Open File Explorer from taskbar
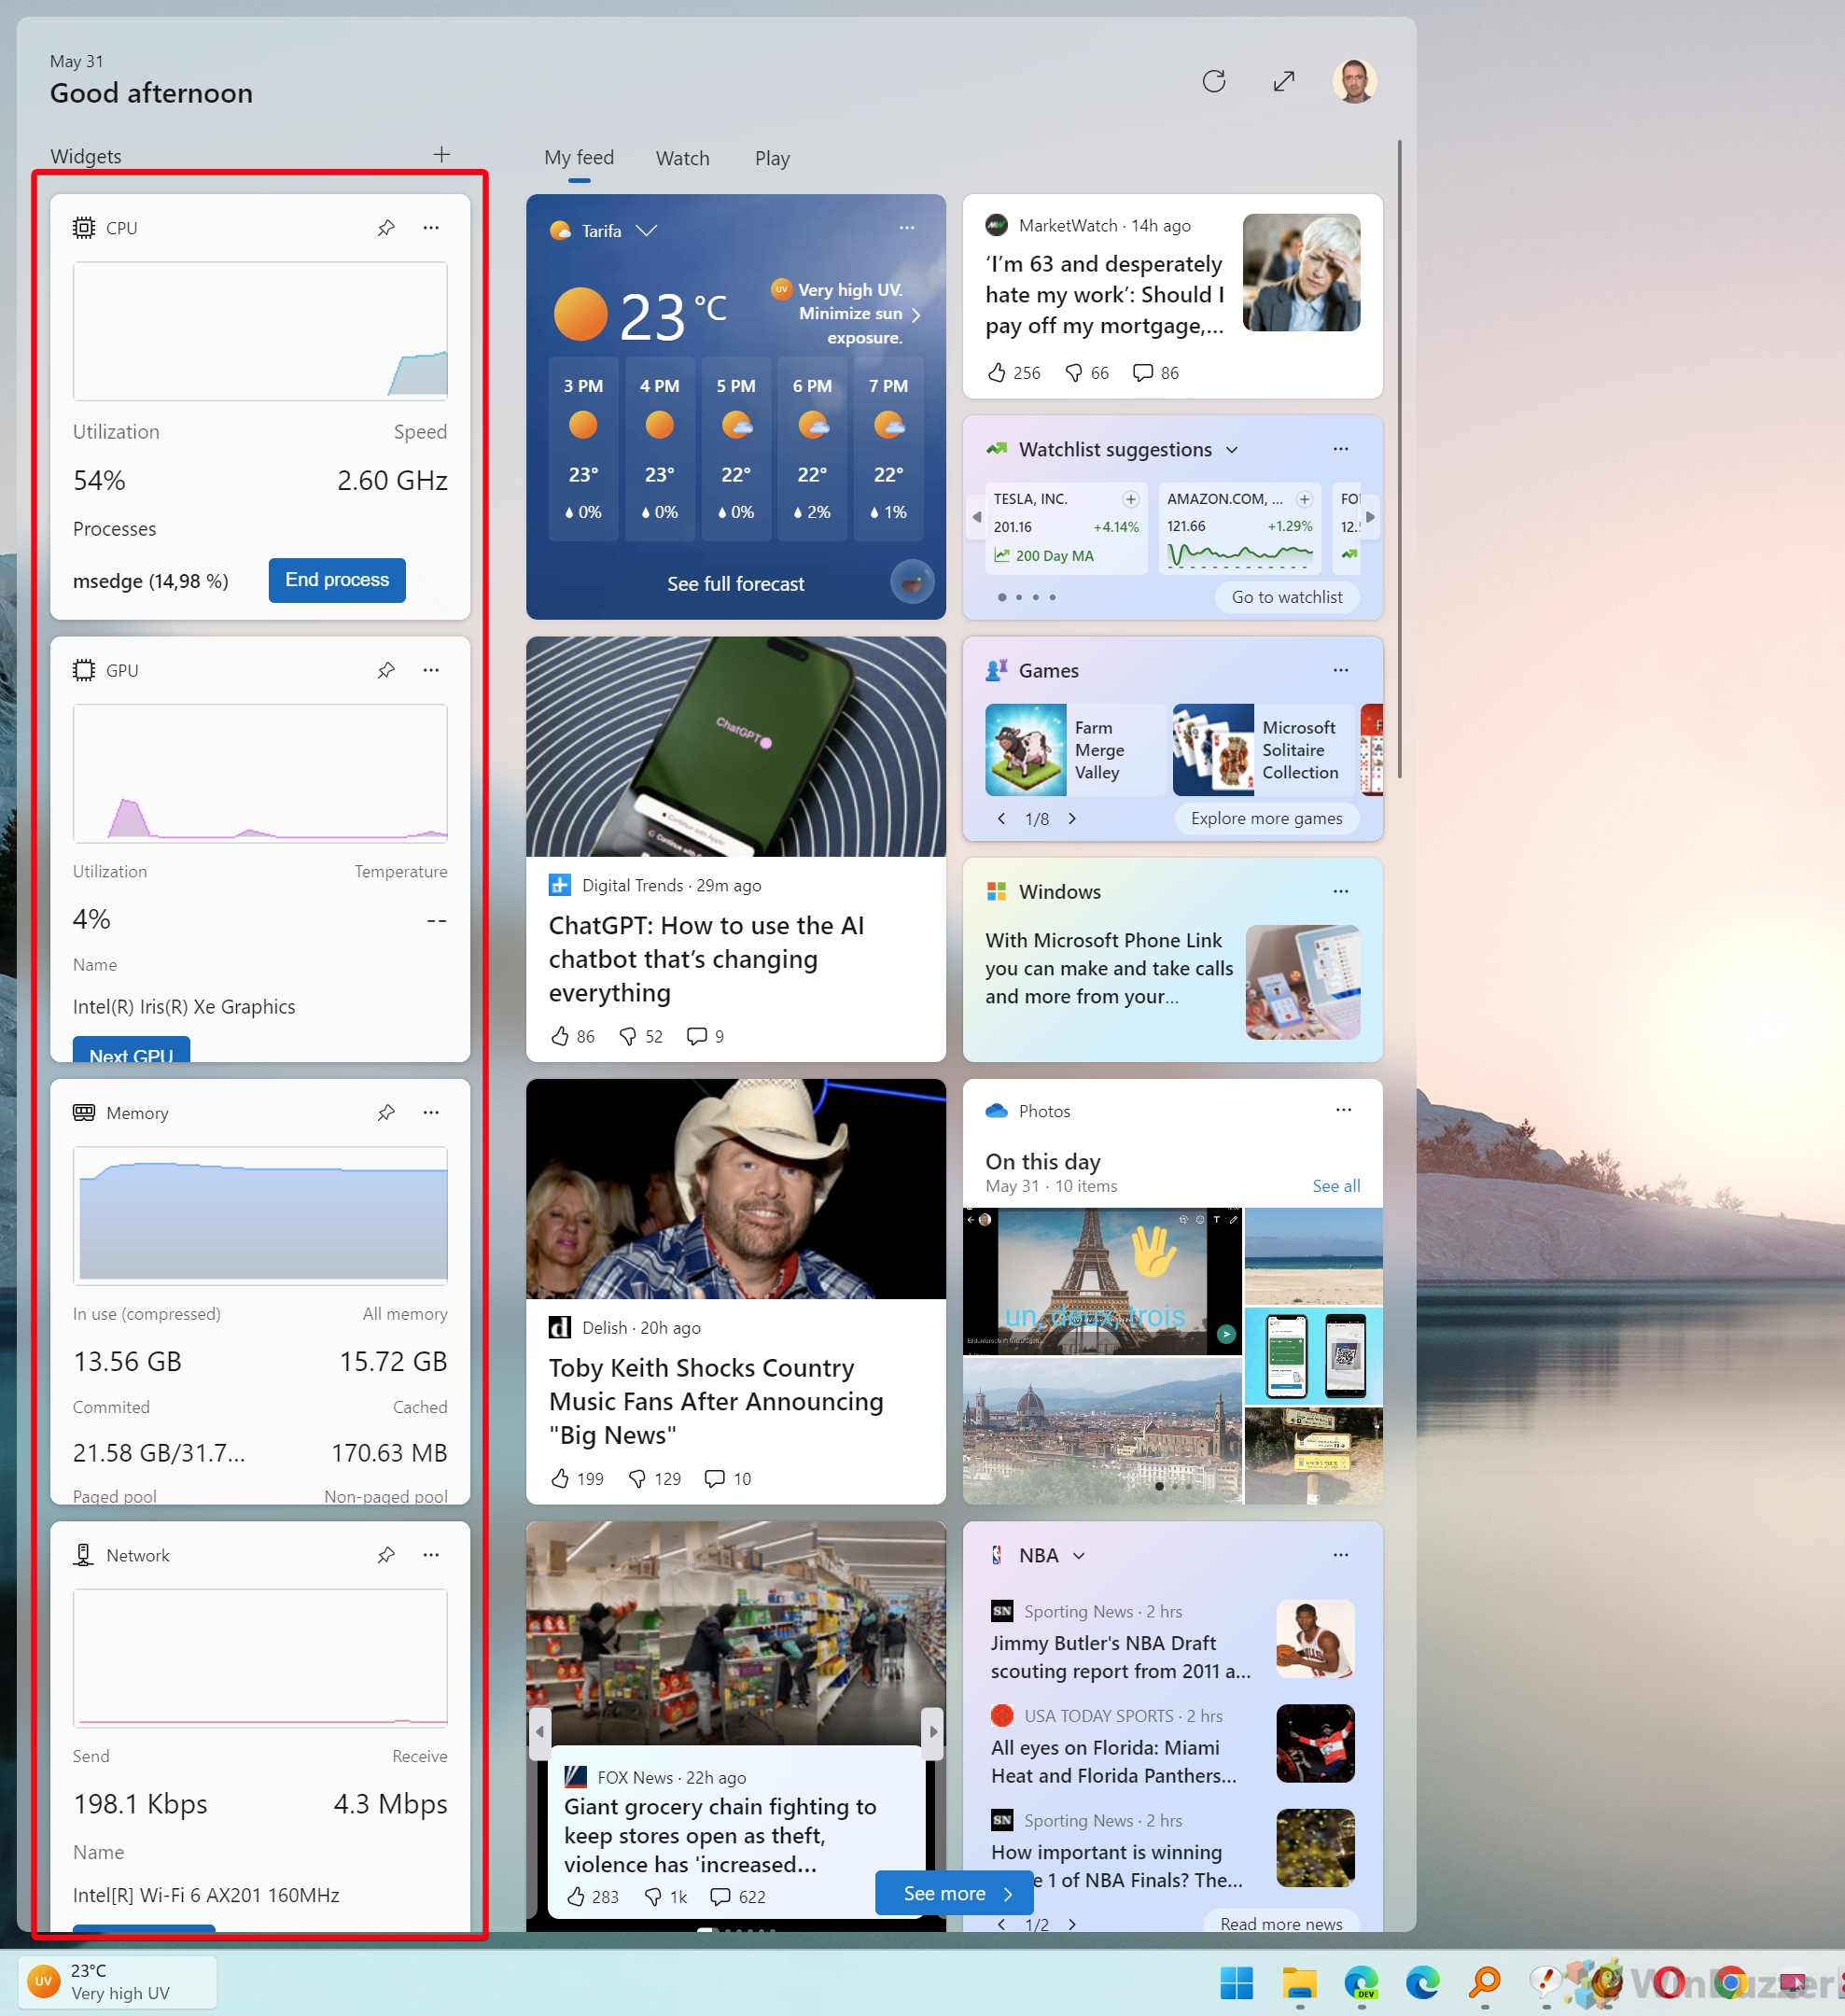1845x2016 pixels. coord(1299,1982)
